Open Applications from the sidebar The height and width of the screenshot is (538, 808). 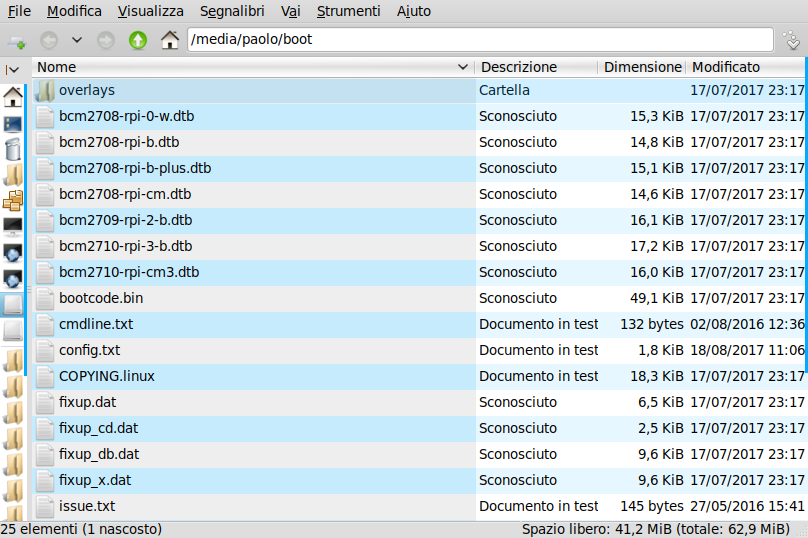pyautogui.click(x=12, y=200)
